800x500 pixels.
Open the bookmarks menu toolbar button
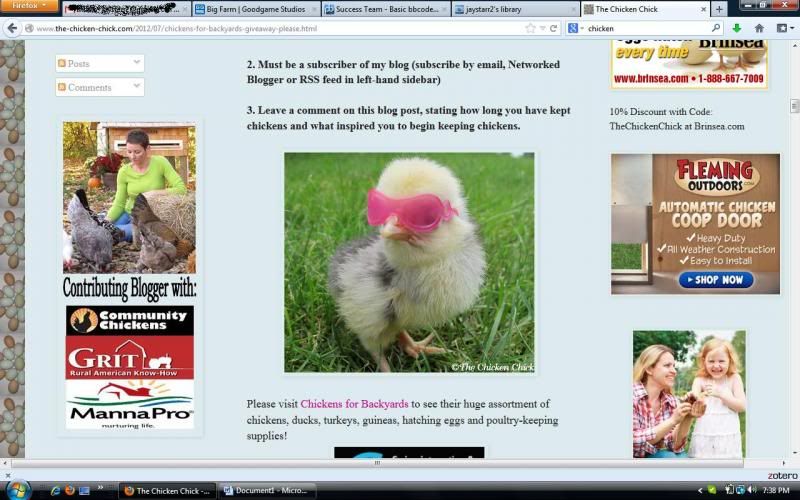click(x=783, y=29)
